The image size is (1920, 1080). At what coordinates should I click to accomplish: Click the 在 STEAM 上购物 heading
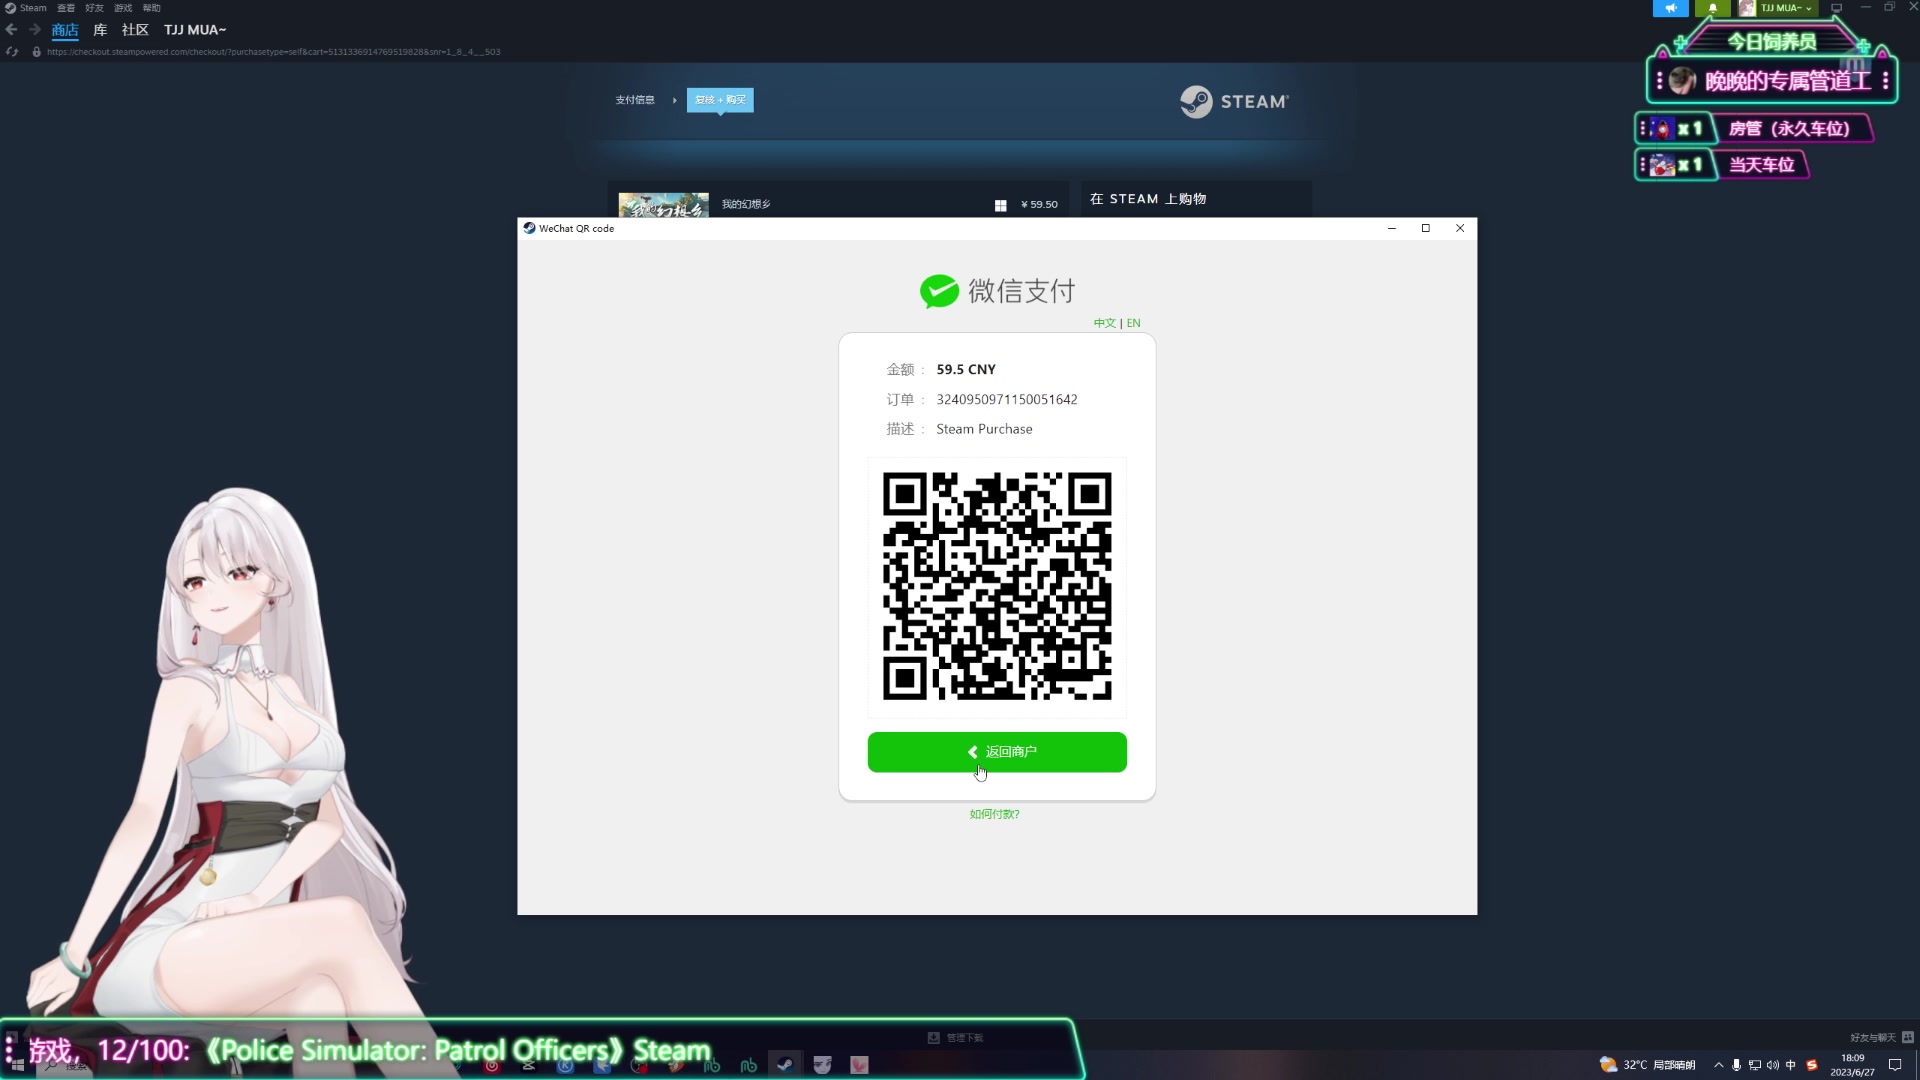(x=1148, y=199)
